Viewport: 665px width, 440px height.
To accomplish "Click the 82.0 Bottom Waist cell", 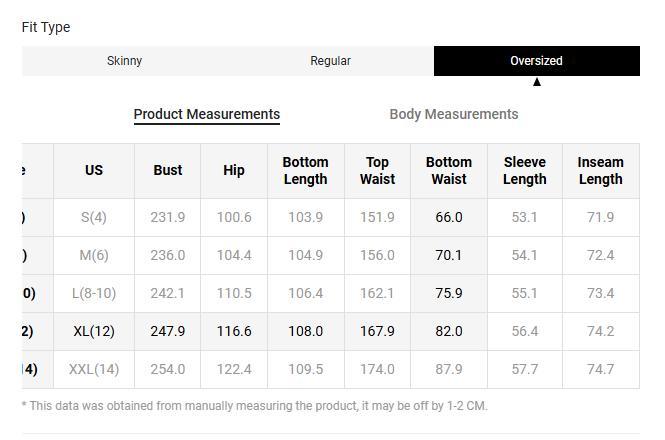I will [x=448, y=331].
